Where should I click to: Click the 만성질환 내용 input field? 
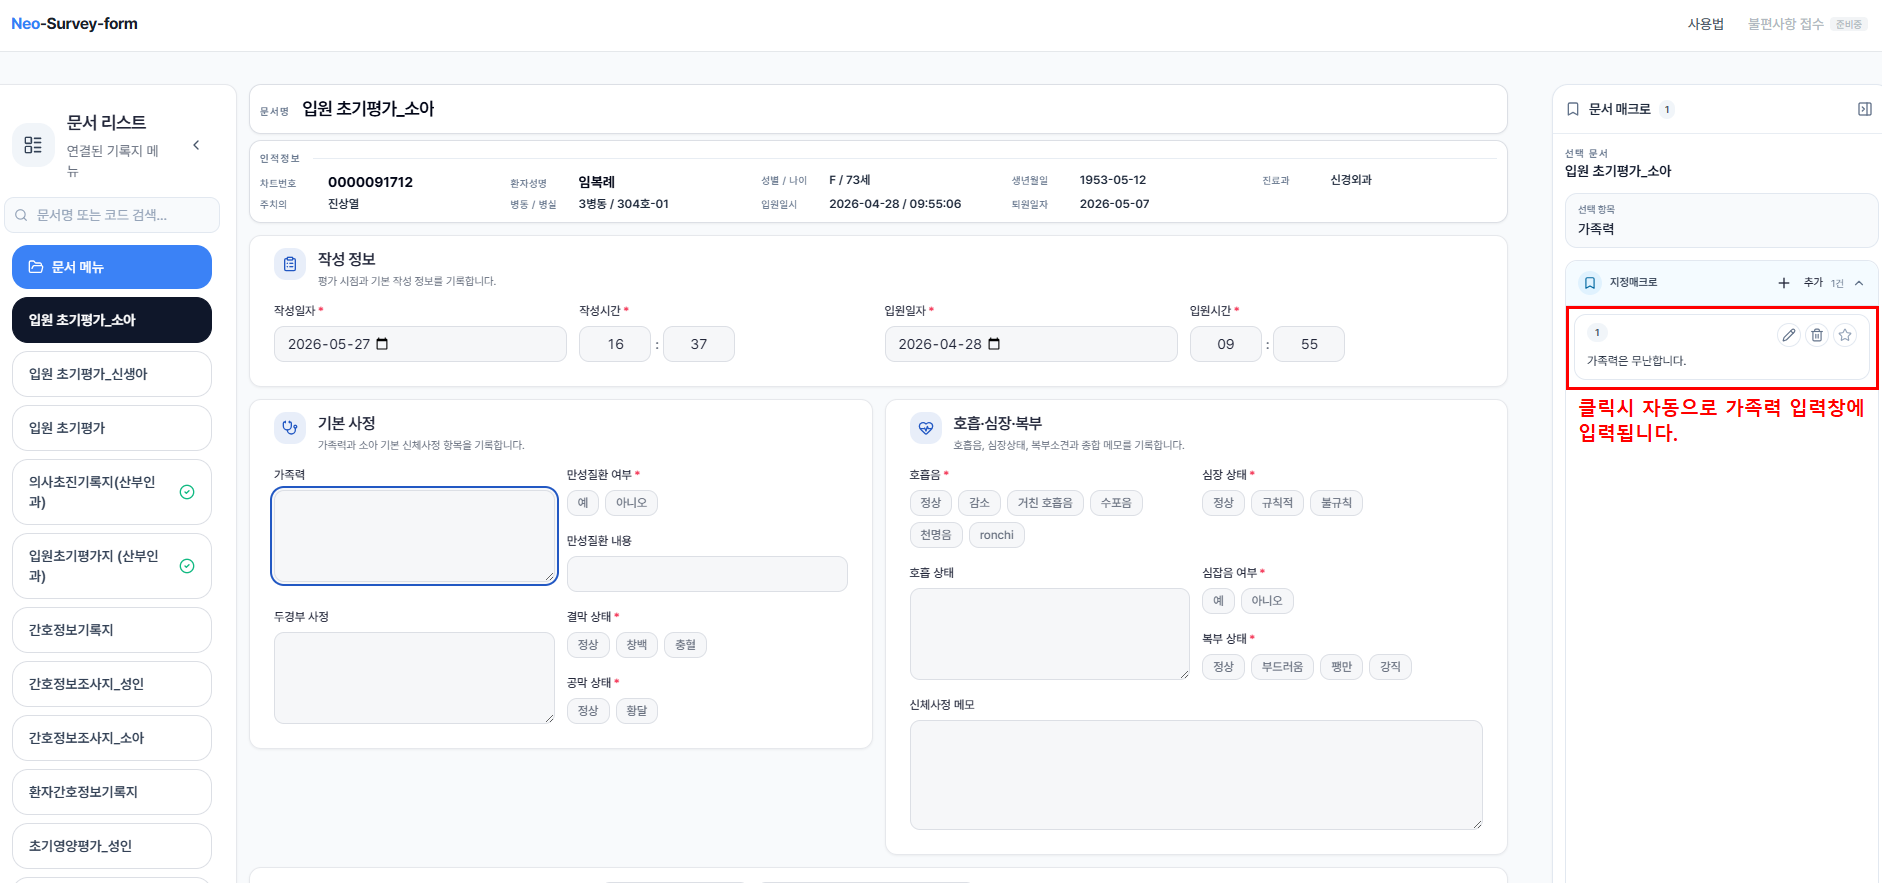click(707, 574)
